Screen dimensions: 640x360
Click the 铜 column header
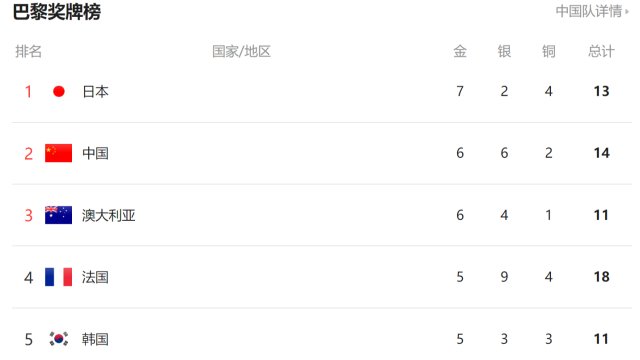[549, 51]
